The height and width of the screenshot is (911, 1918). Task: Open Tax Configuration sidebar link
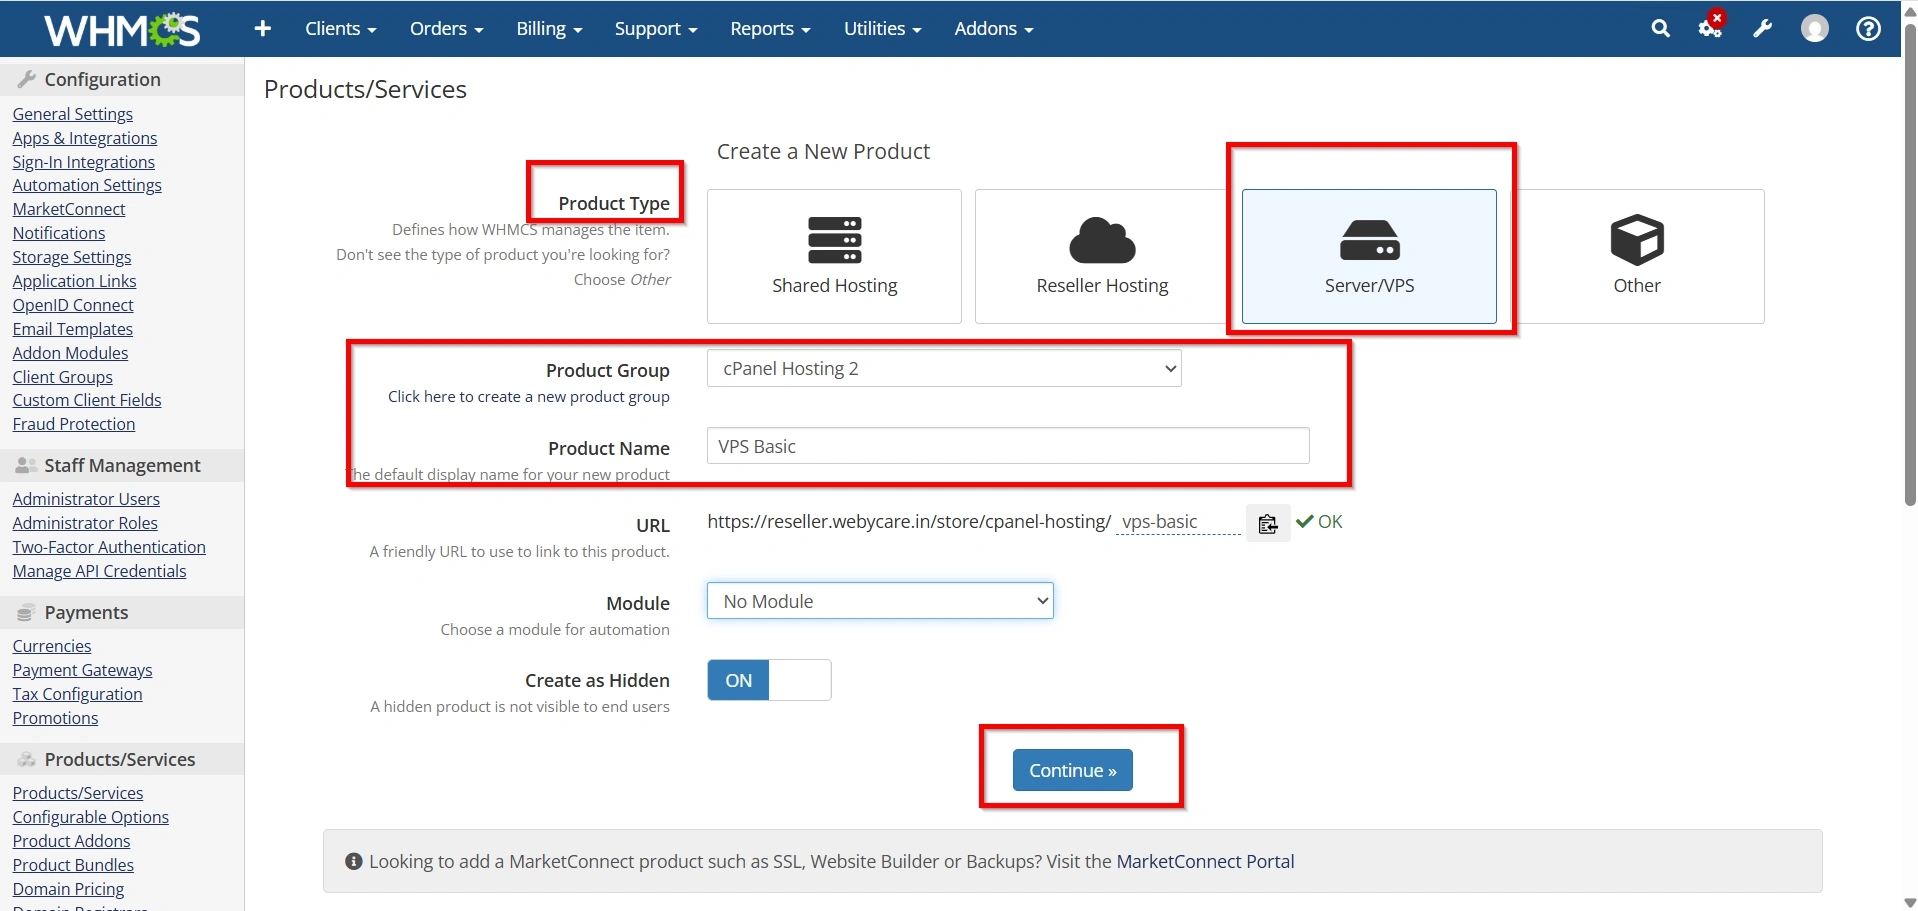[78, 694]
